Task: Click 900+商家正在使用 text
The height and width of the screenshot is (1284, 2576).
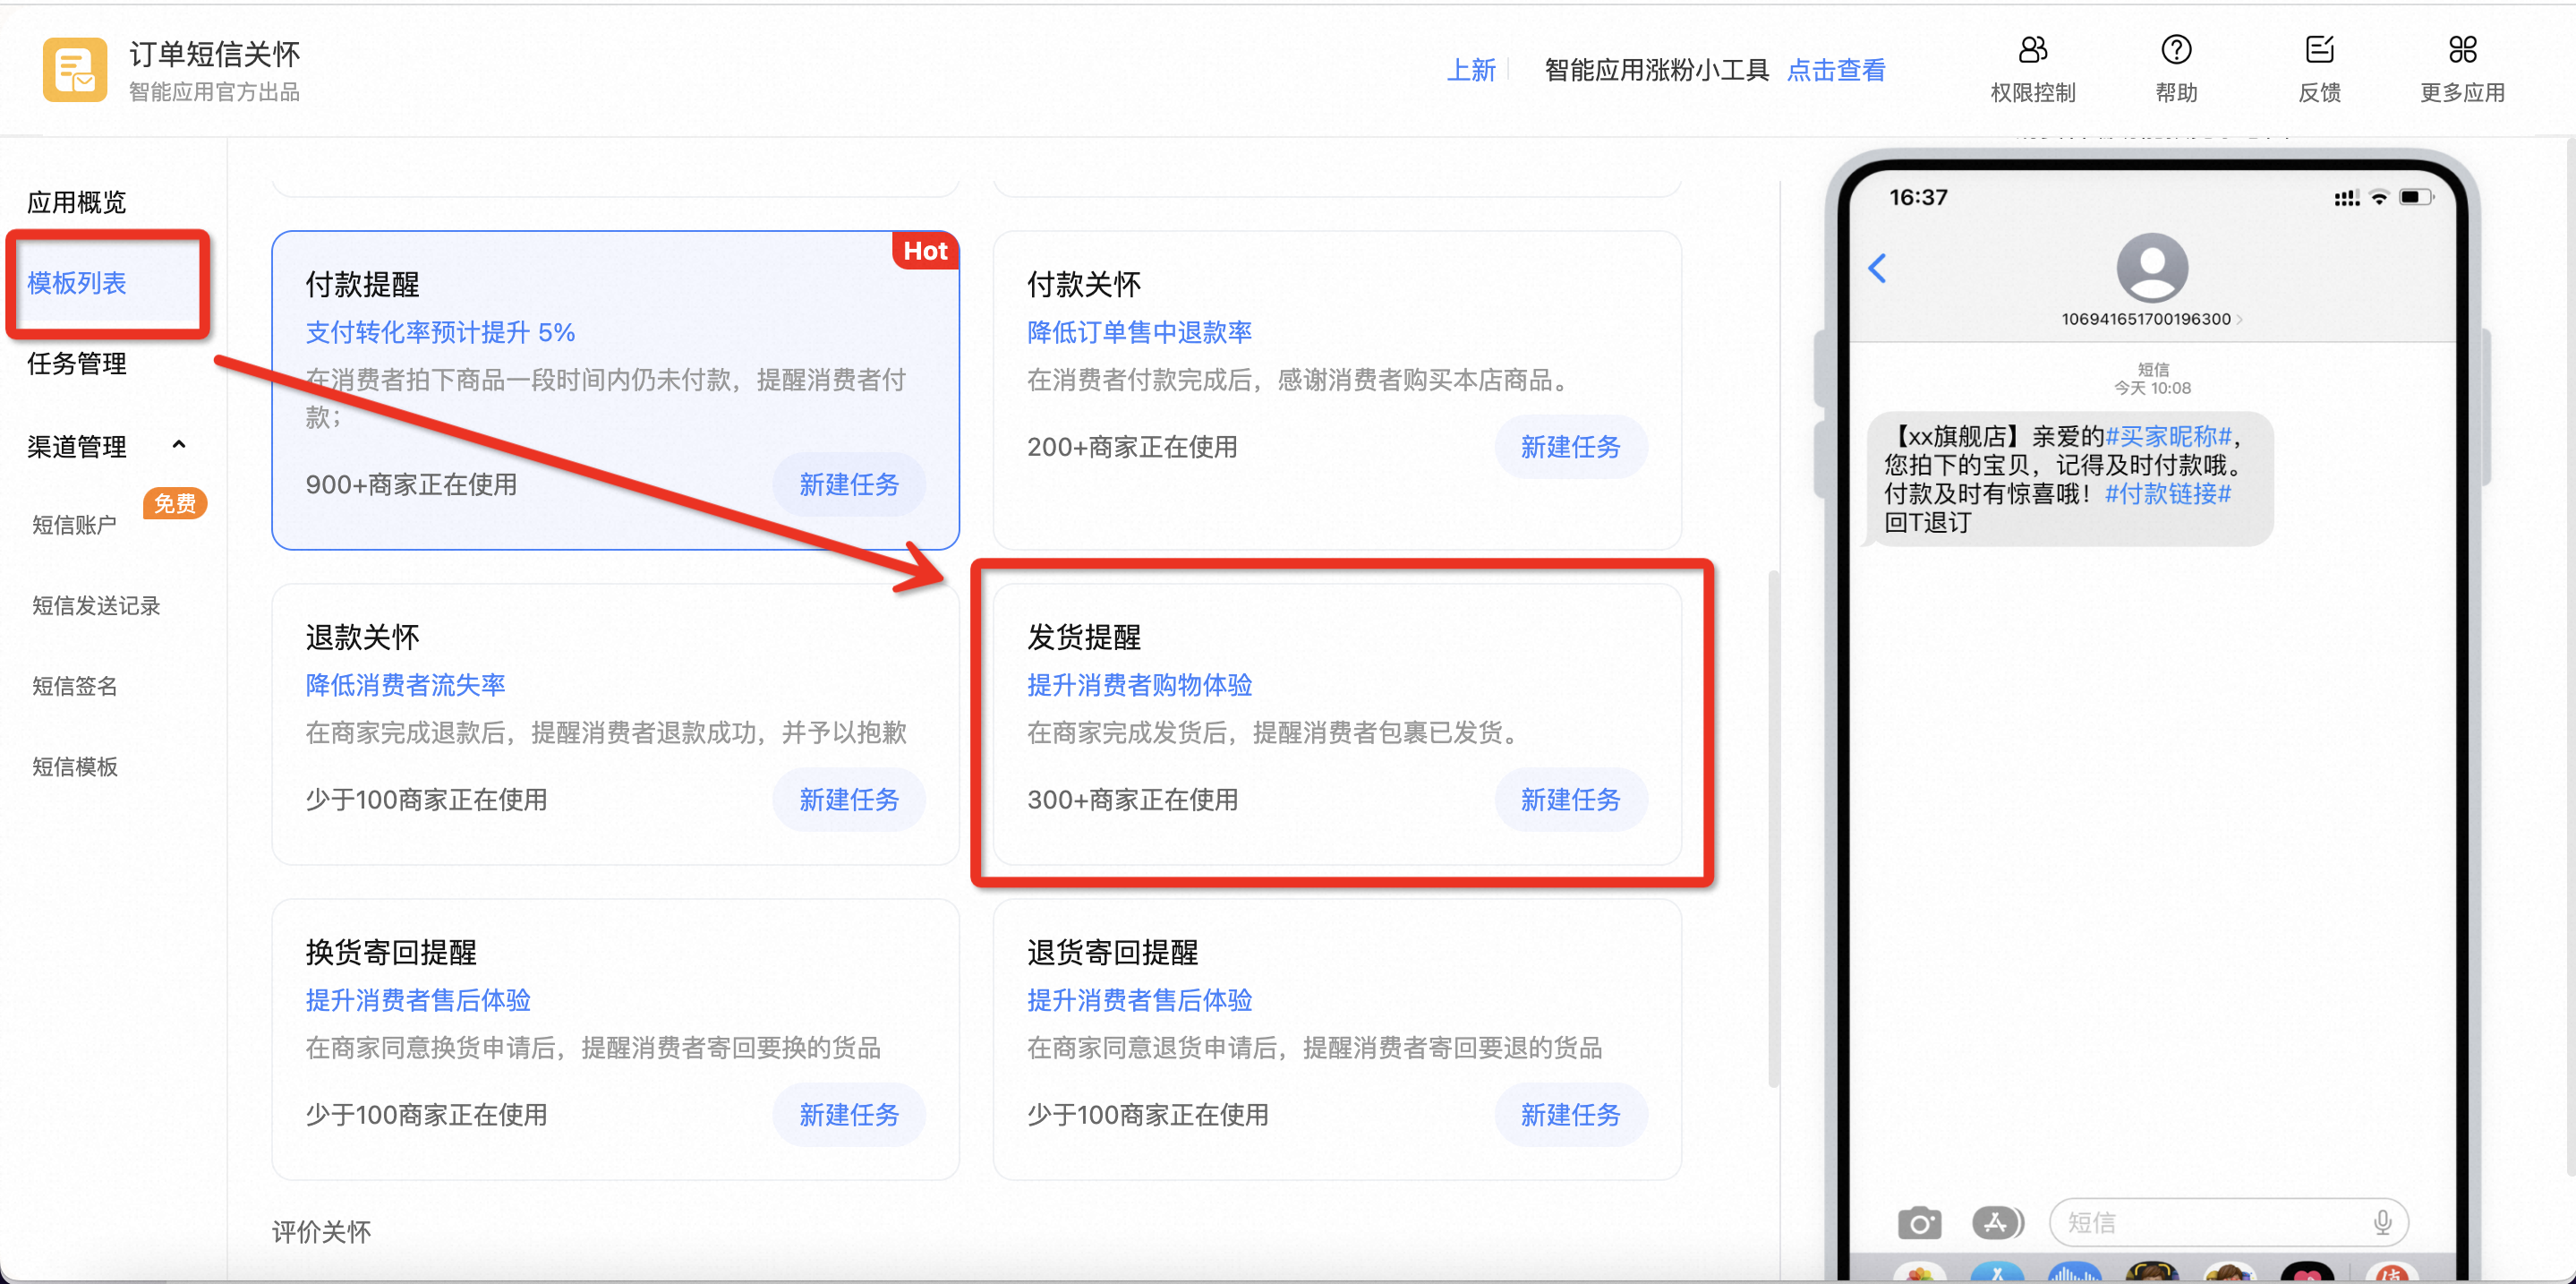Action: pyautogui.click(x=411, y=485)
